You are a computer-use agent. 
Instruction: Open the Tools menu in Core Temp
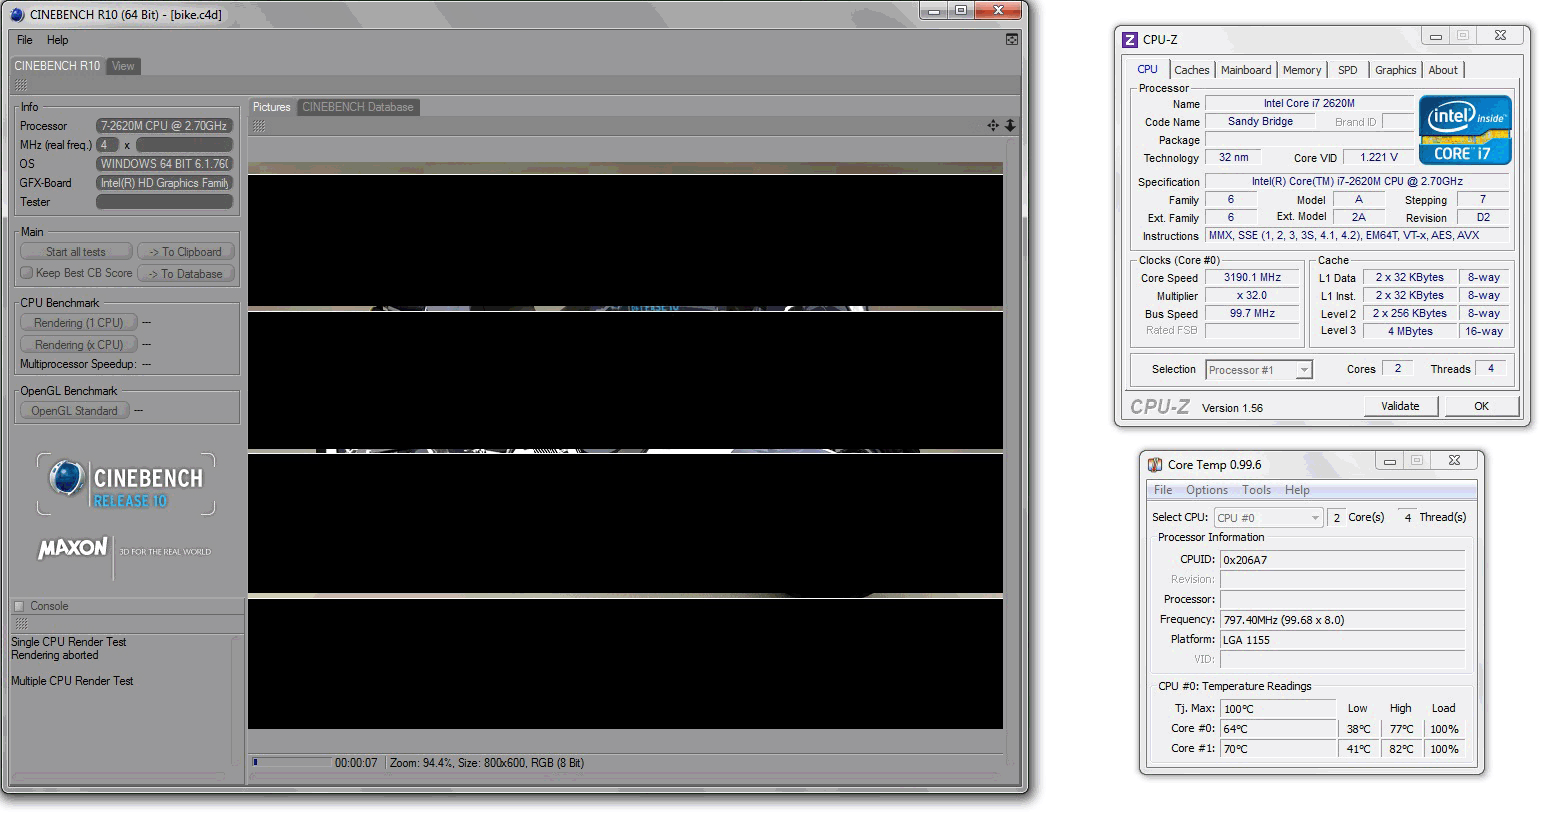tap(1256, 490)
